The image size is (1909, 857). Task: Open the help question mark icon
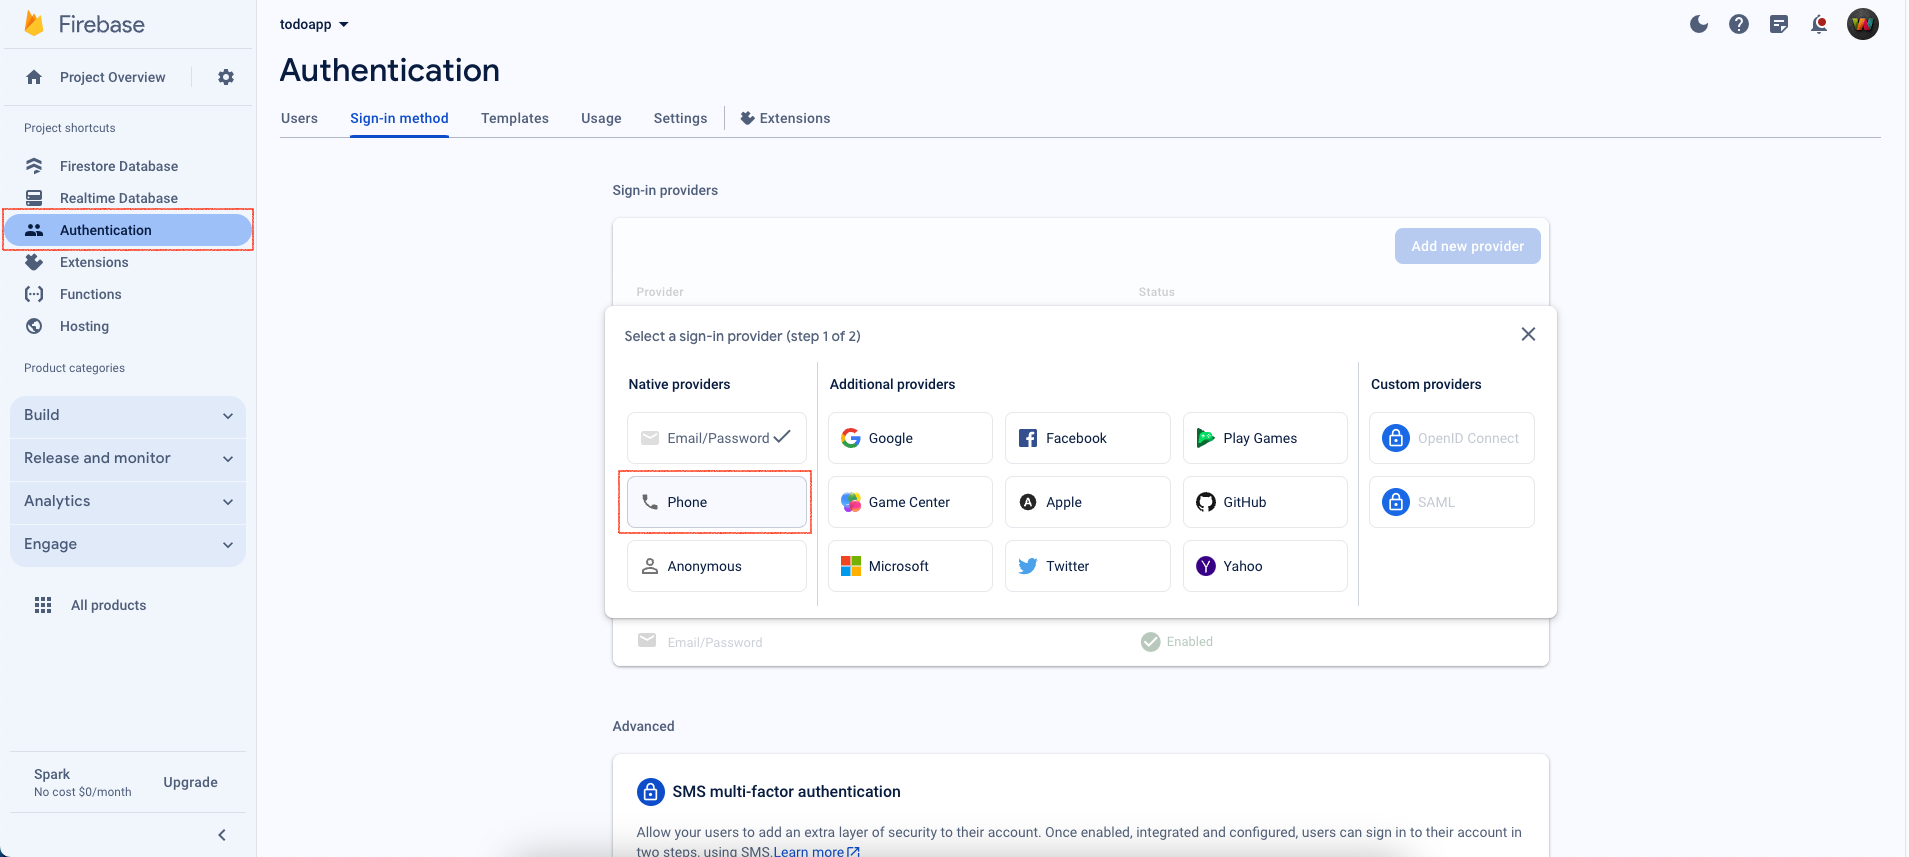[x=1739, y=24]
